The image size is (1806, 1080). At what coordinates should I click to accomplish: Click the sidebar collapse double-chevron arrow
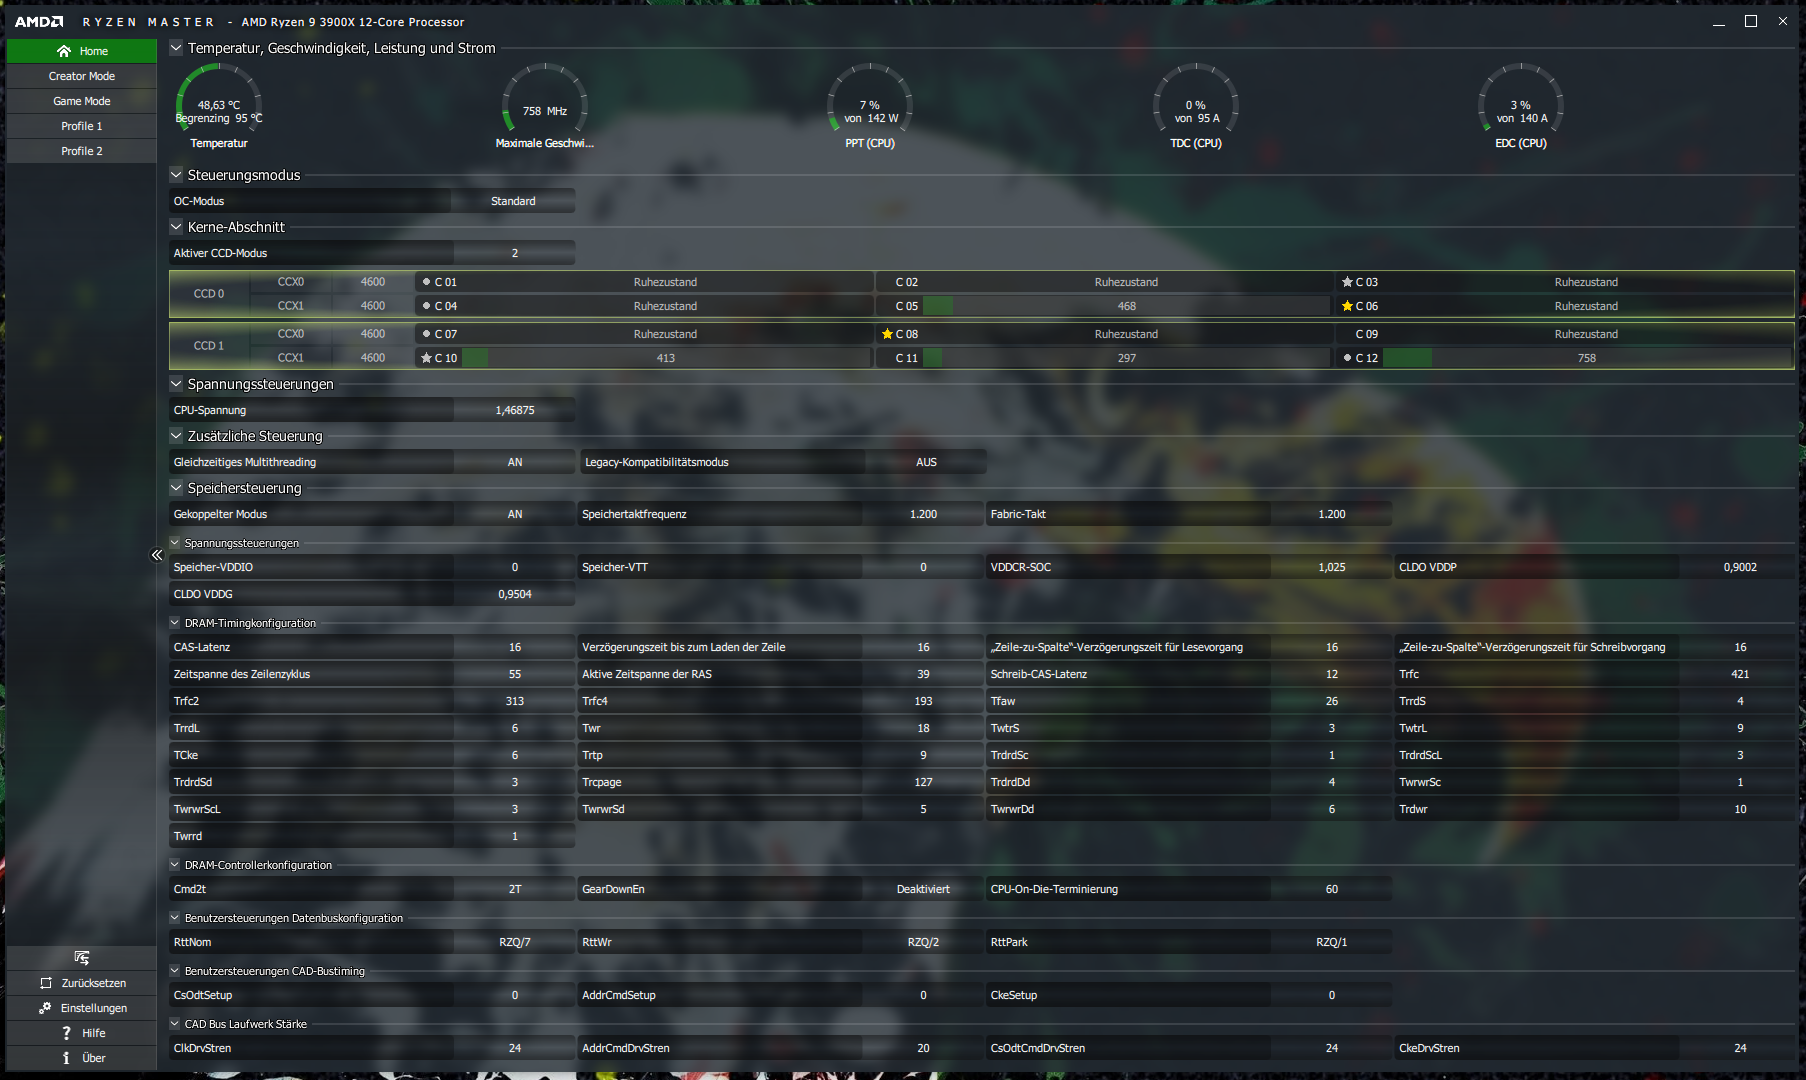(157, 555)
